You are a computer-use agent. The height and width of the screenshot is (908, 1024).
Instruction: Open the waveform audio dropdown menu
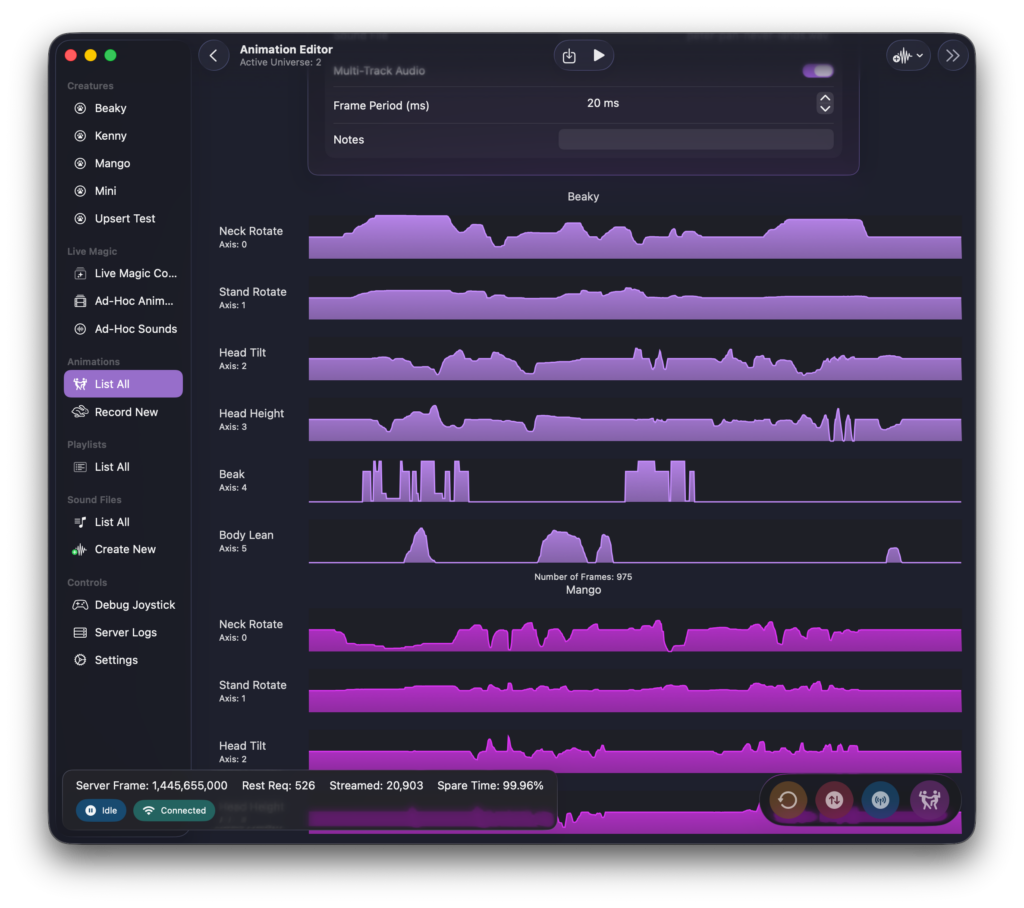click(x=908, y=56)
